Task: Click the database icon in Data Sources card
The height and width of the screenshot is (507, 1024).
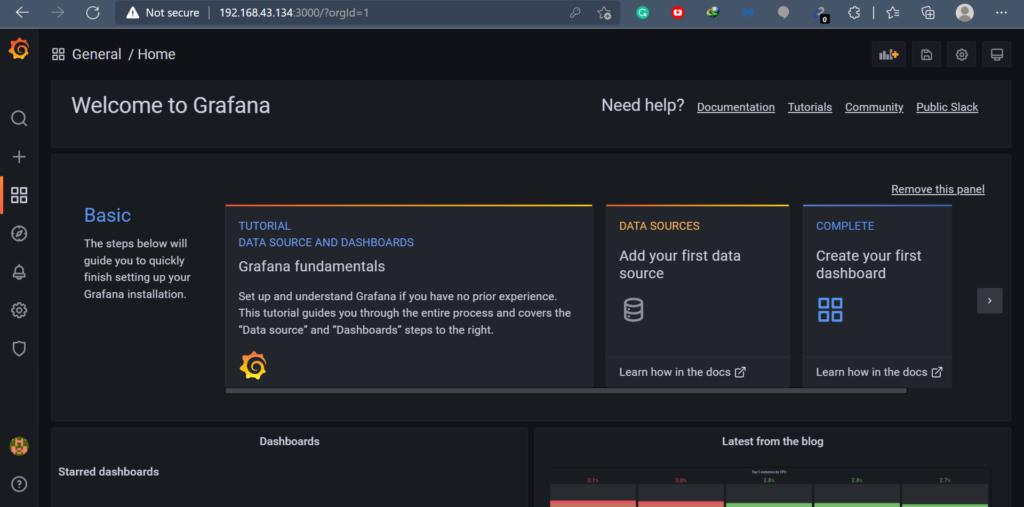Action: click(633, 309)
